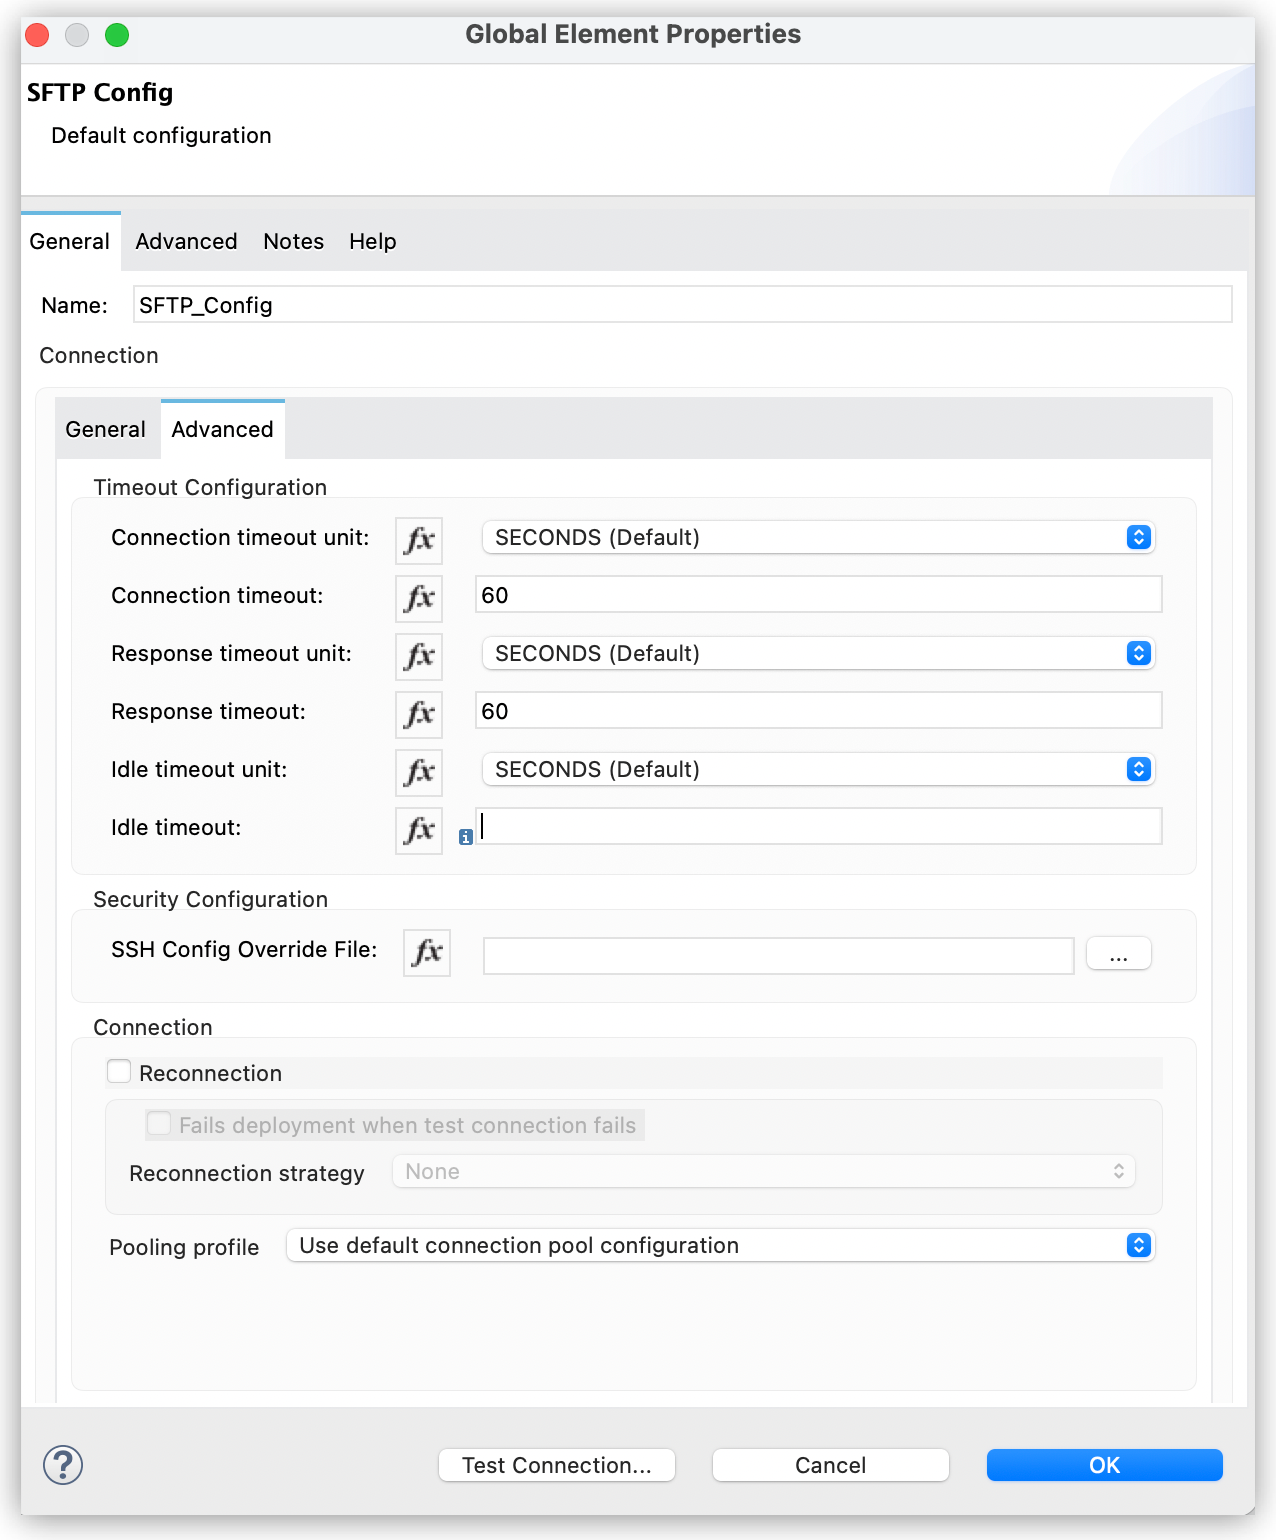Click Response timeout value field
This screenshot has width=1276, height=1540.
tap(818, 710)
